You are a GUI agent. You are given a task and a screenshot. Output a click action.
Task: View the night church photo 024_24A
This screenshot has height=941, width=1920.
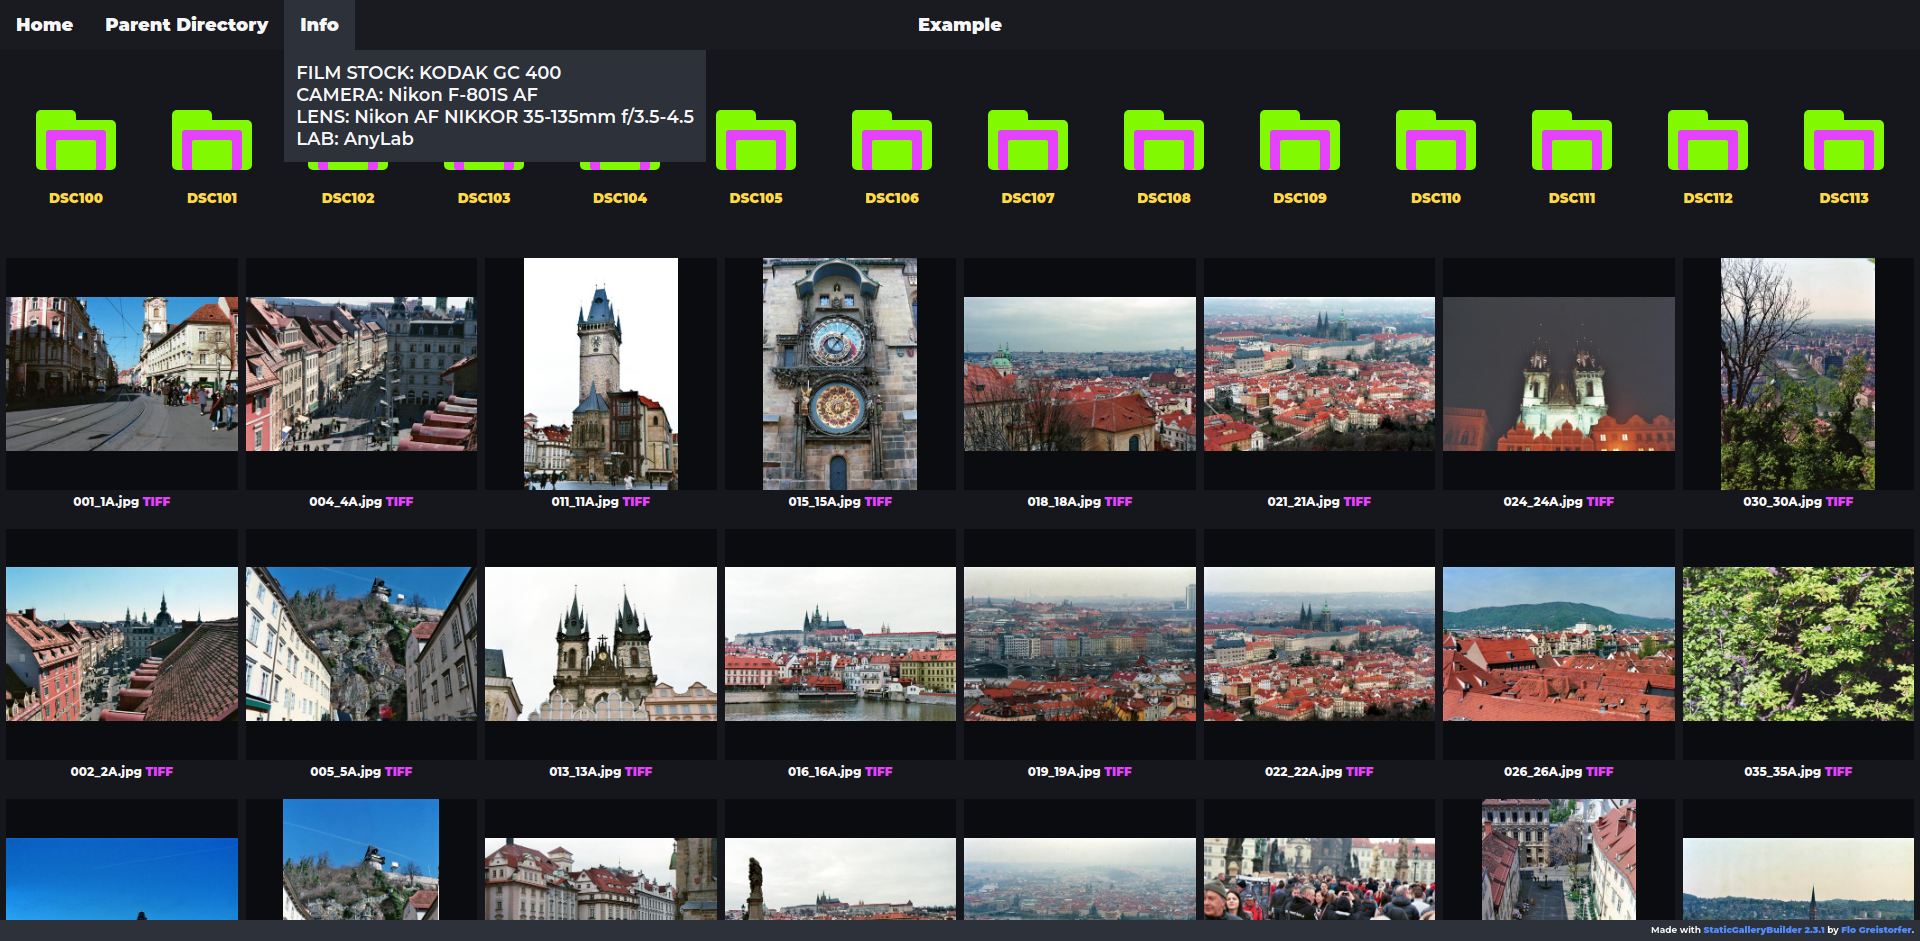pyautogui.click(x=1558, y=374)
